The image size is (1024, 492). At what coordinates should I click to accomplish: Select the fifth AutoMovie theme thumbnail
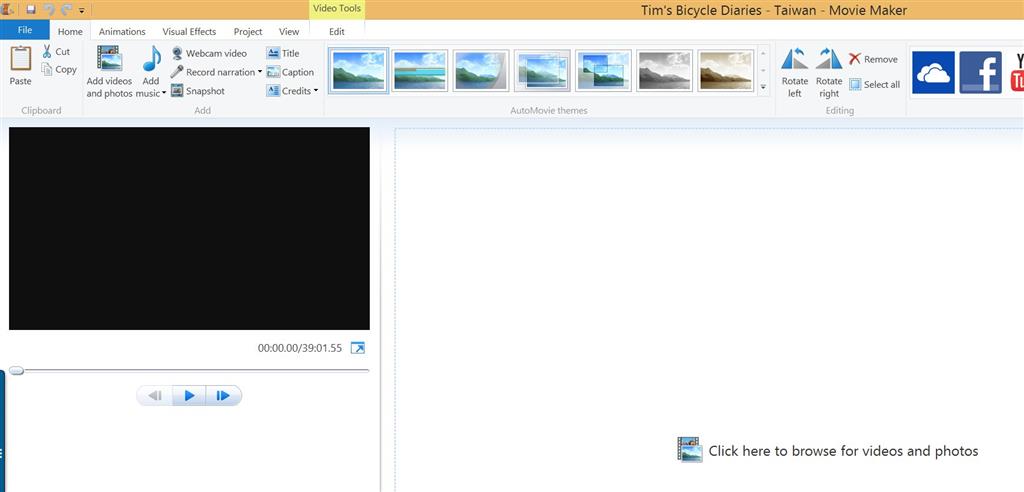(x=603, y=71)
